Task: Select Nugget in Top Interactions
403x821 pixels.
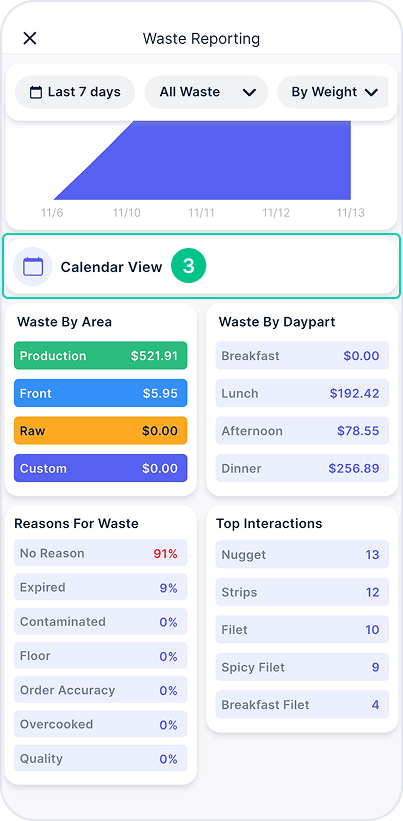Action: pyautogui.click(x=302, y=554)
